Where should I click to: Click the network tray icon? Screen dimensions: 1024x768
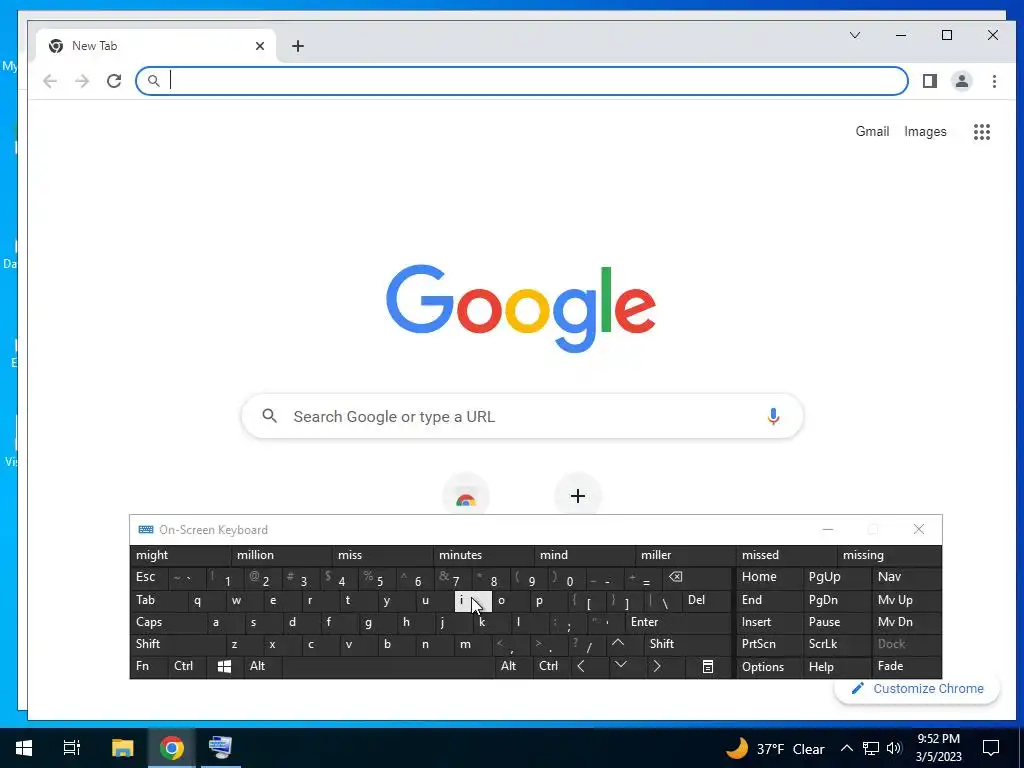coord(871,748)
